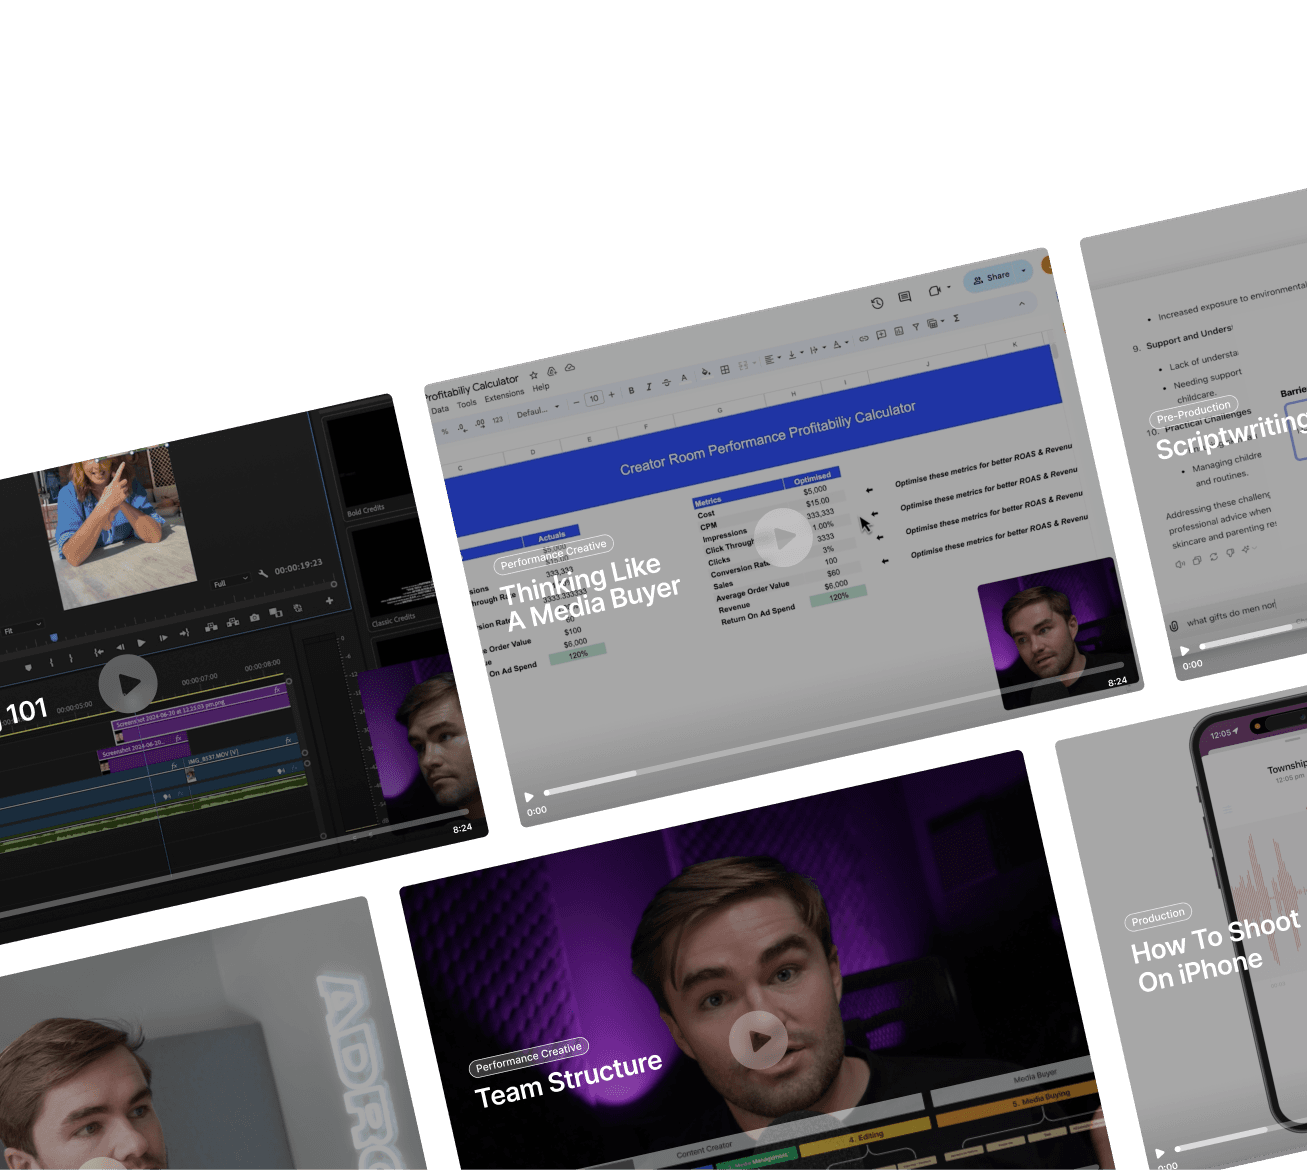1307x1170 pixels.
Task: Open the Data menu
Action: [440, 410]
